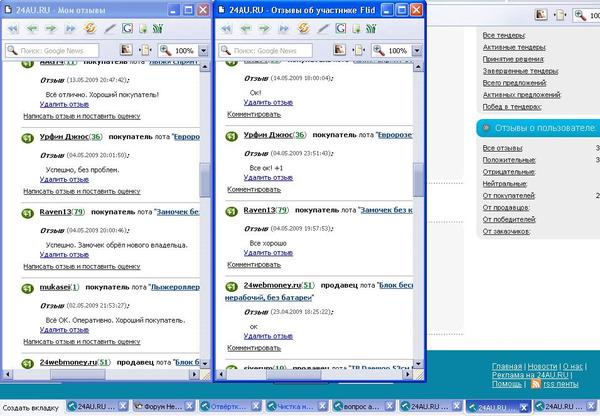Click magnifier zoom icon in Мои отзывы window
Viewport: 600px width, 416px height.
pyautogui.click(x=165, y=50)
